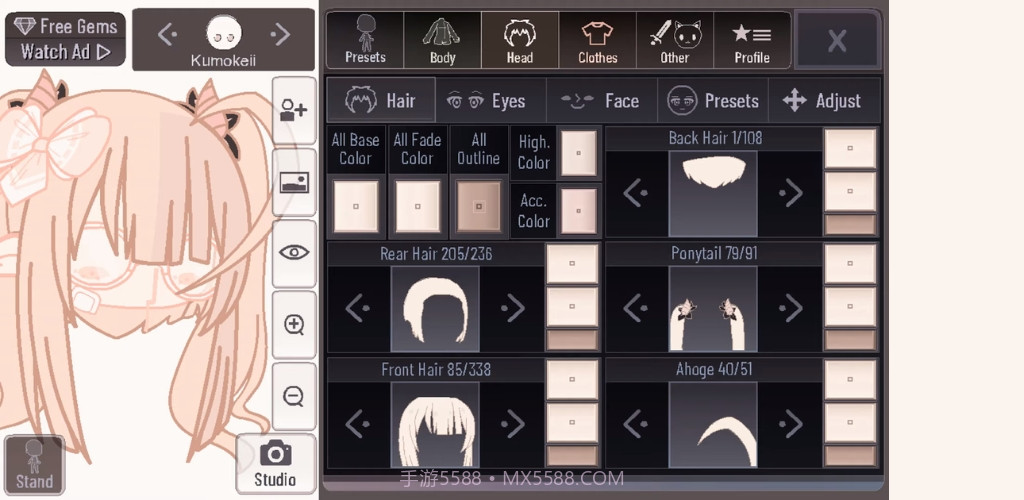Open the Adjust hair option
The width and height of the screenshot is (1024, 500).
click(822, 101)
